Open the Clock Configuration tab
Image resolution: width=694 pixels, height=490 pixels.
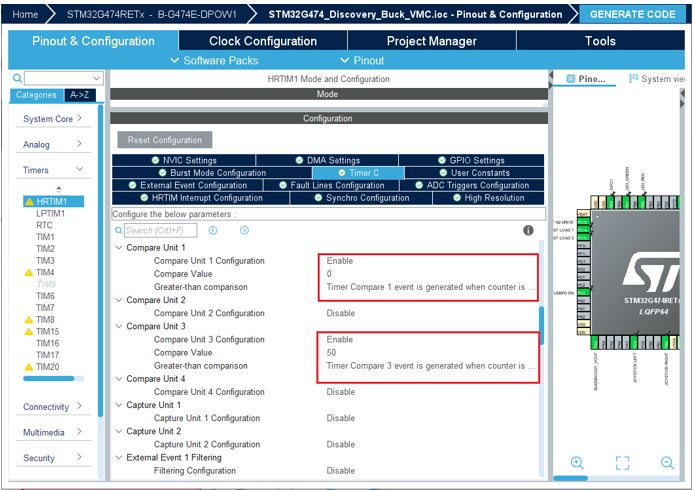coord(263,41)
